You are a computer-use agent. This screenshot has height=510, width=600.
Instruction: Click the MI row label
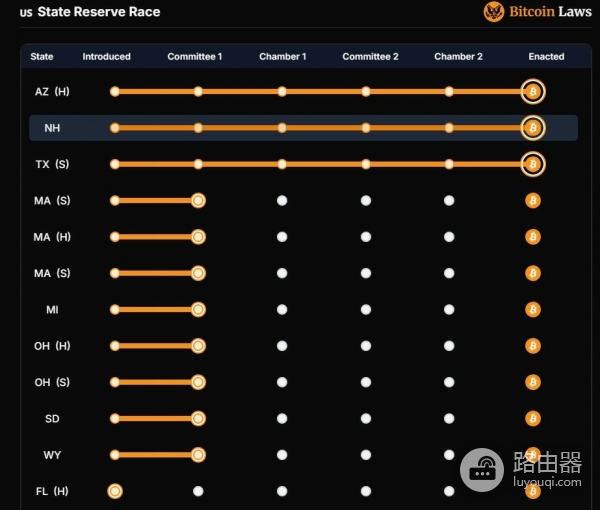pyautogui.click(x=52, y=310)
